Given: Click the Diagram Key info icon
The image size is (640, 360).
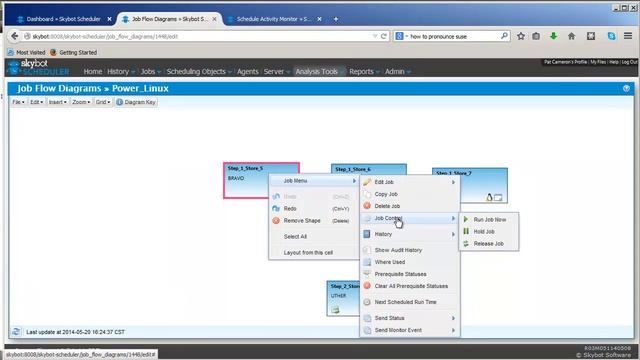Looking at the screenshot, I should pyautogui.click(x=119, y=102).
